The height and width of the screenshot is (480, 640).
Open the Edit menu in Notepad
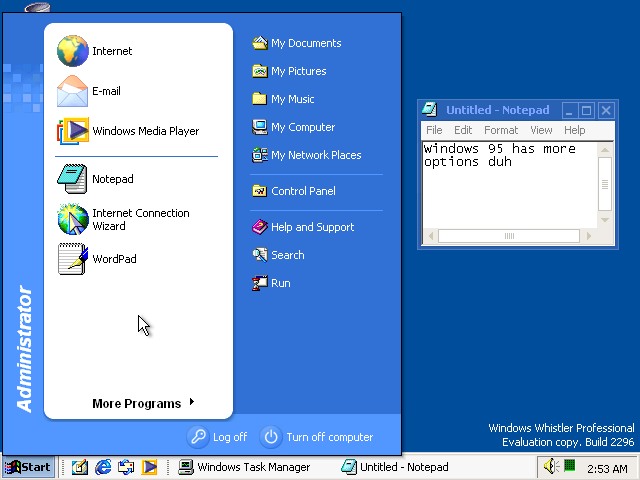pos(463,130)
